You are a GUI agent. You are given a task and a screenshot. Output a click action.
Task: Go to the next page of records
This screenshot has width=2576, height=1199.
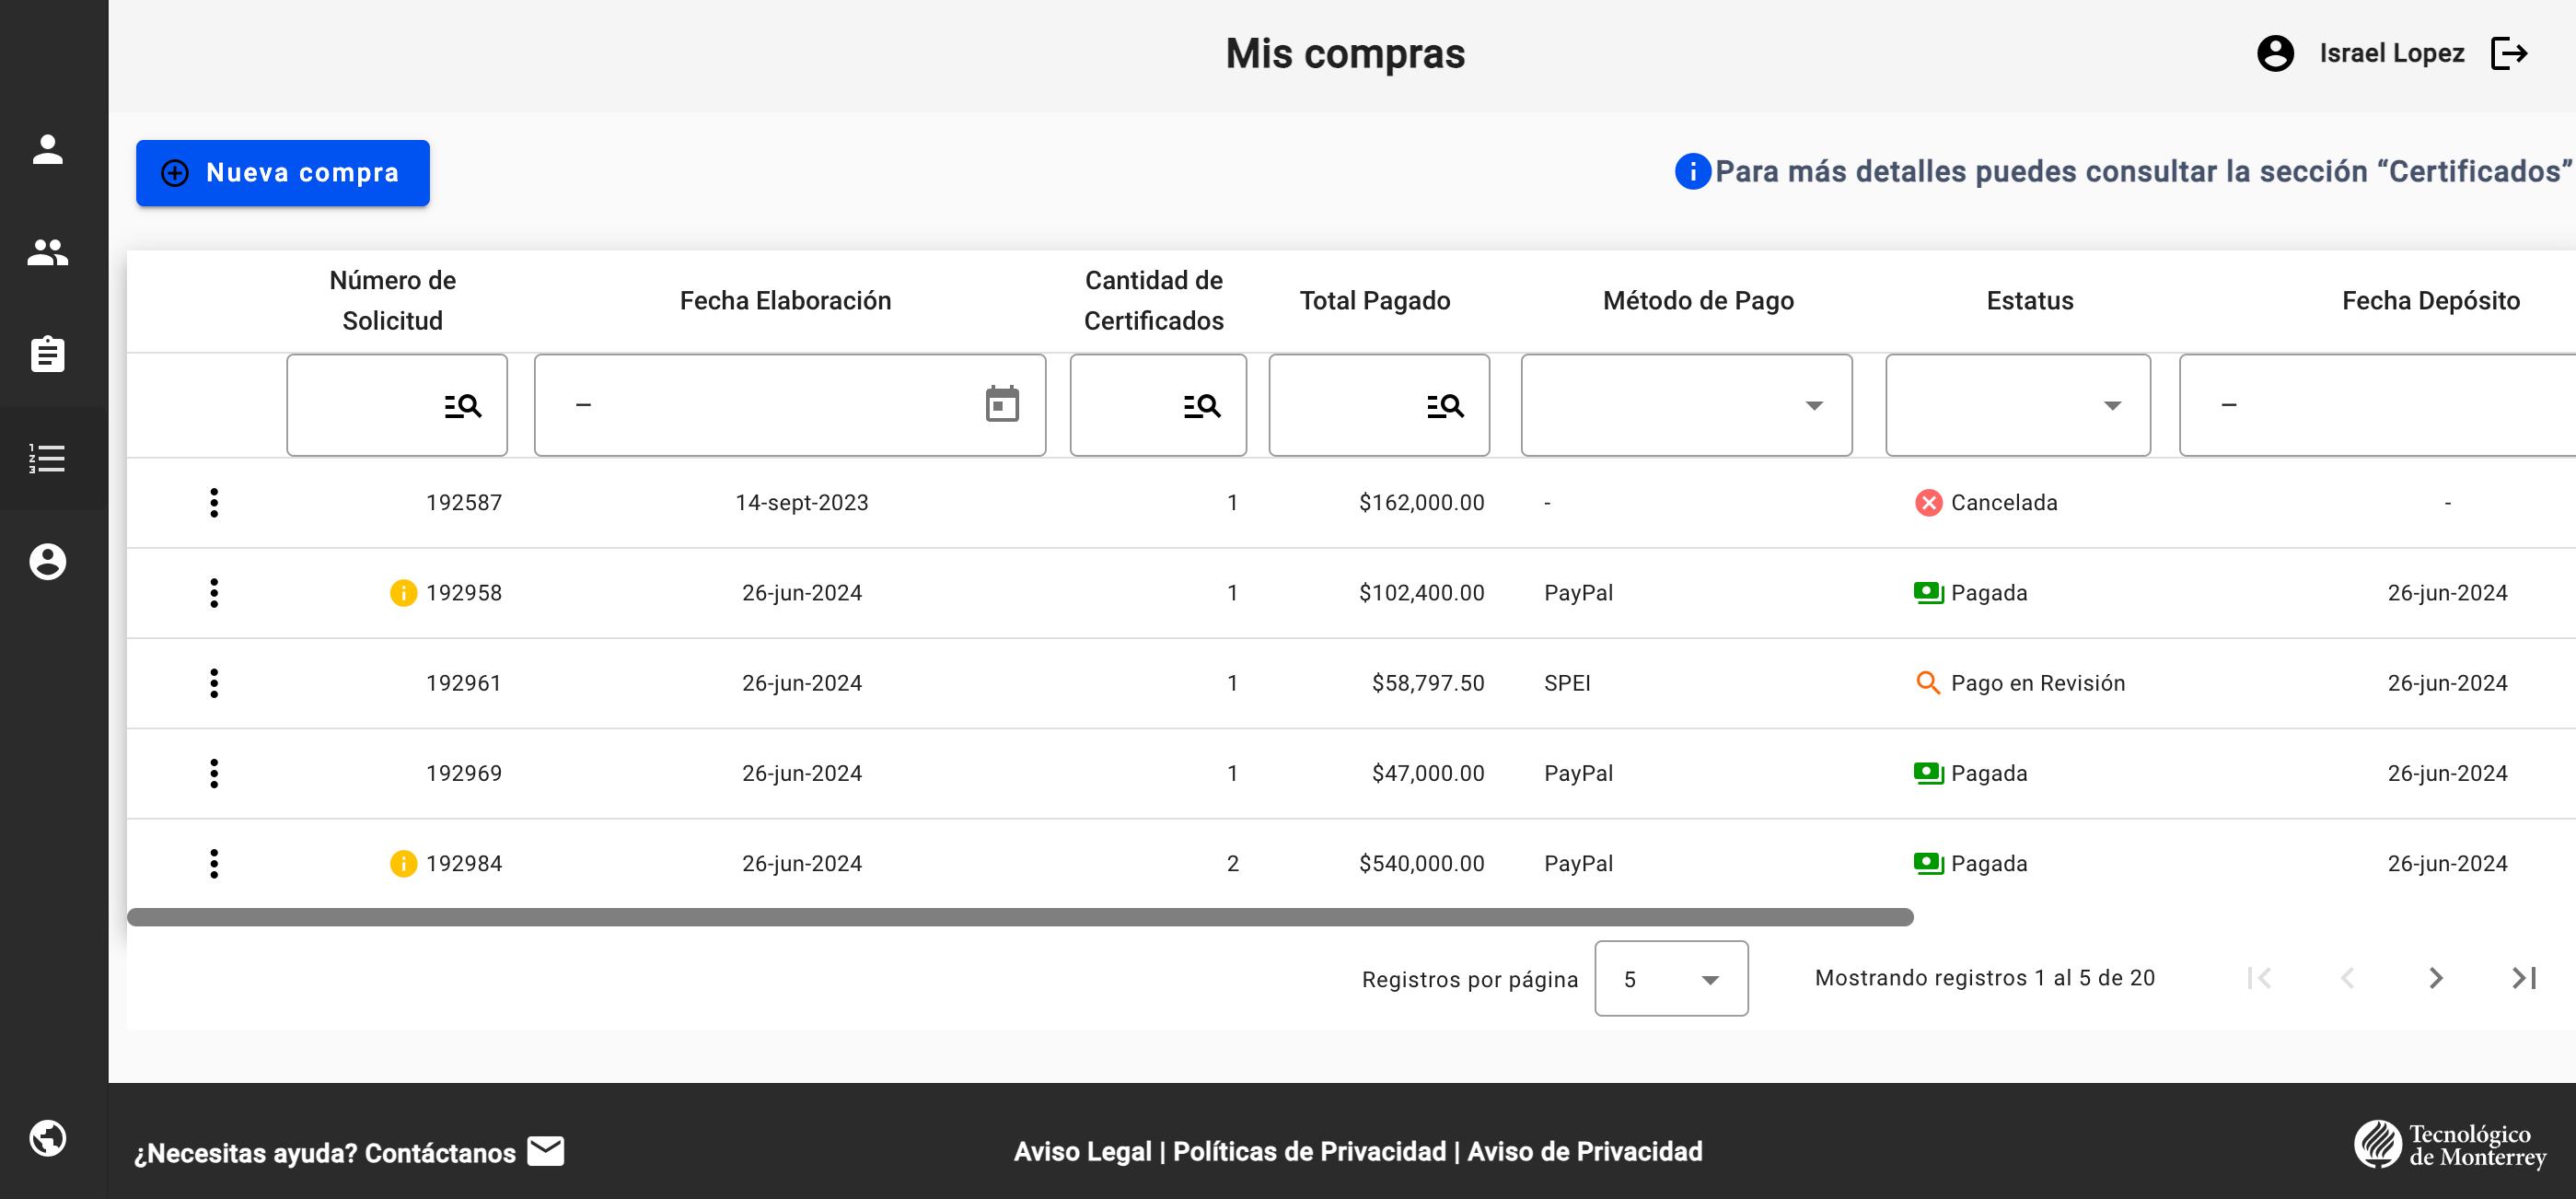pyautogui.click(x=2436, y=978)
